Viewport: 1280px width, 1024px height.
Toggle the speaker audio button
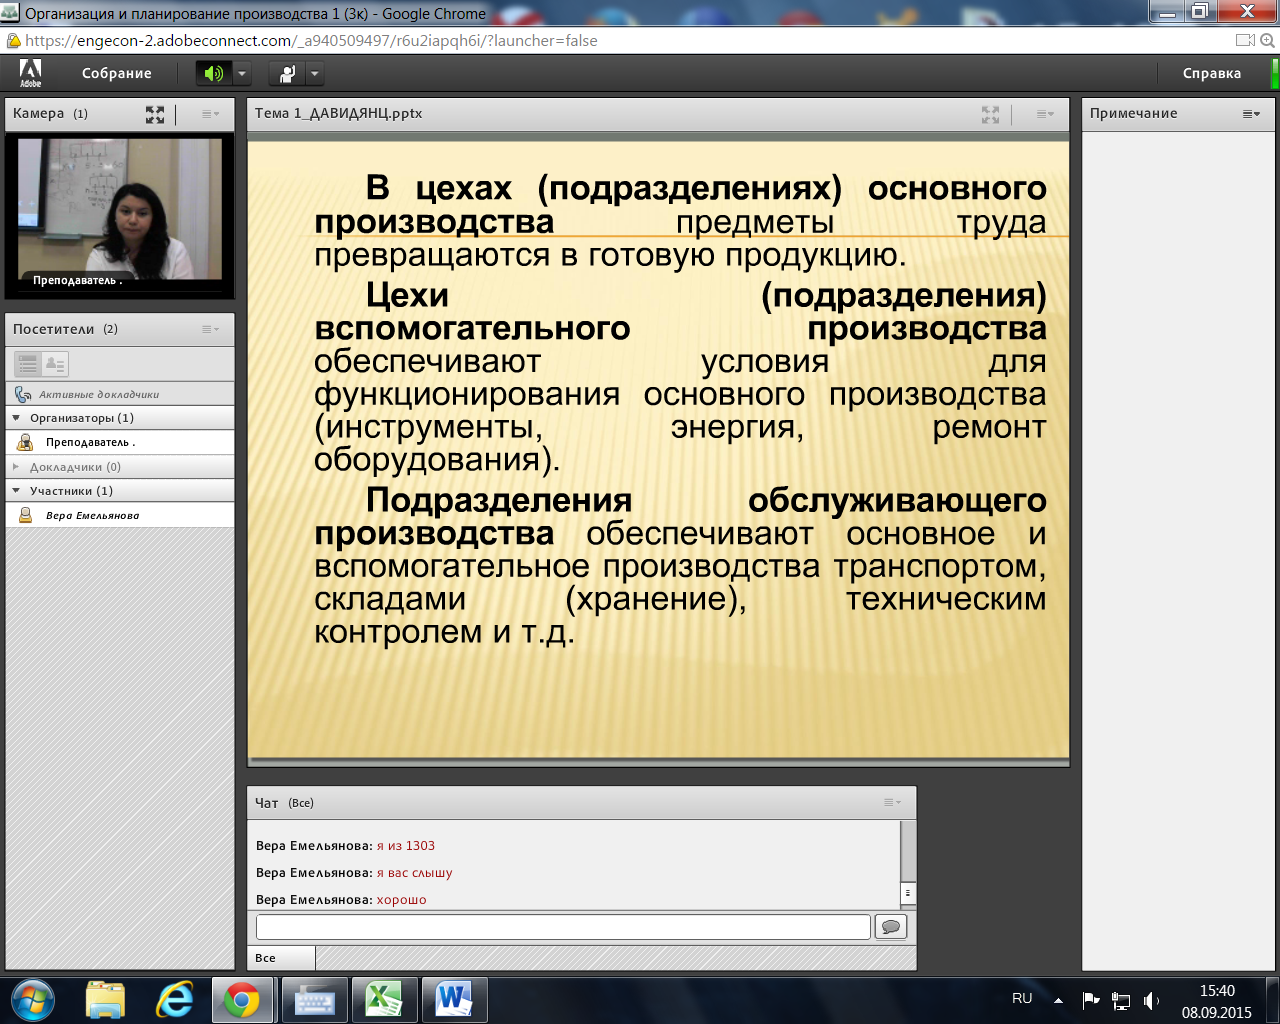coord(213,73)
